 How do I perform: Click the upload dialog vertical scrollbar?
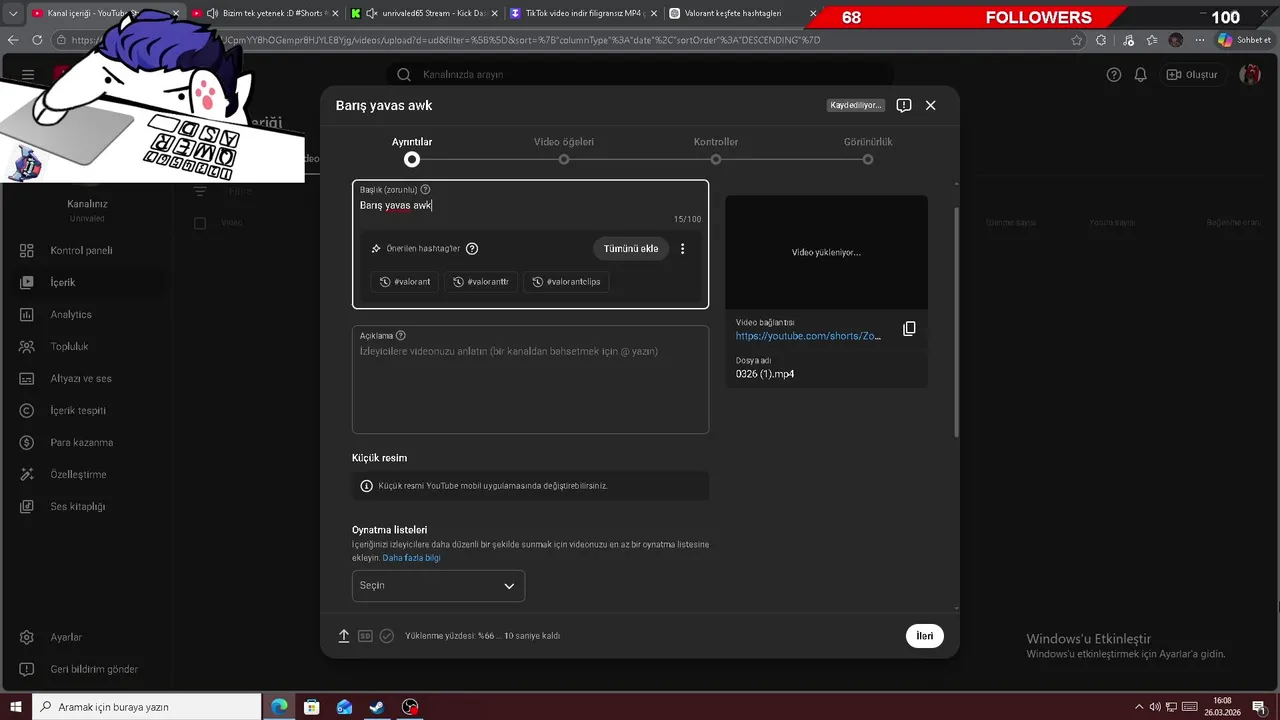click(x=957, y=322)
